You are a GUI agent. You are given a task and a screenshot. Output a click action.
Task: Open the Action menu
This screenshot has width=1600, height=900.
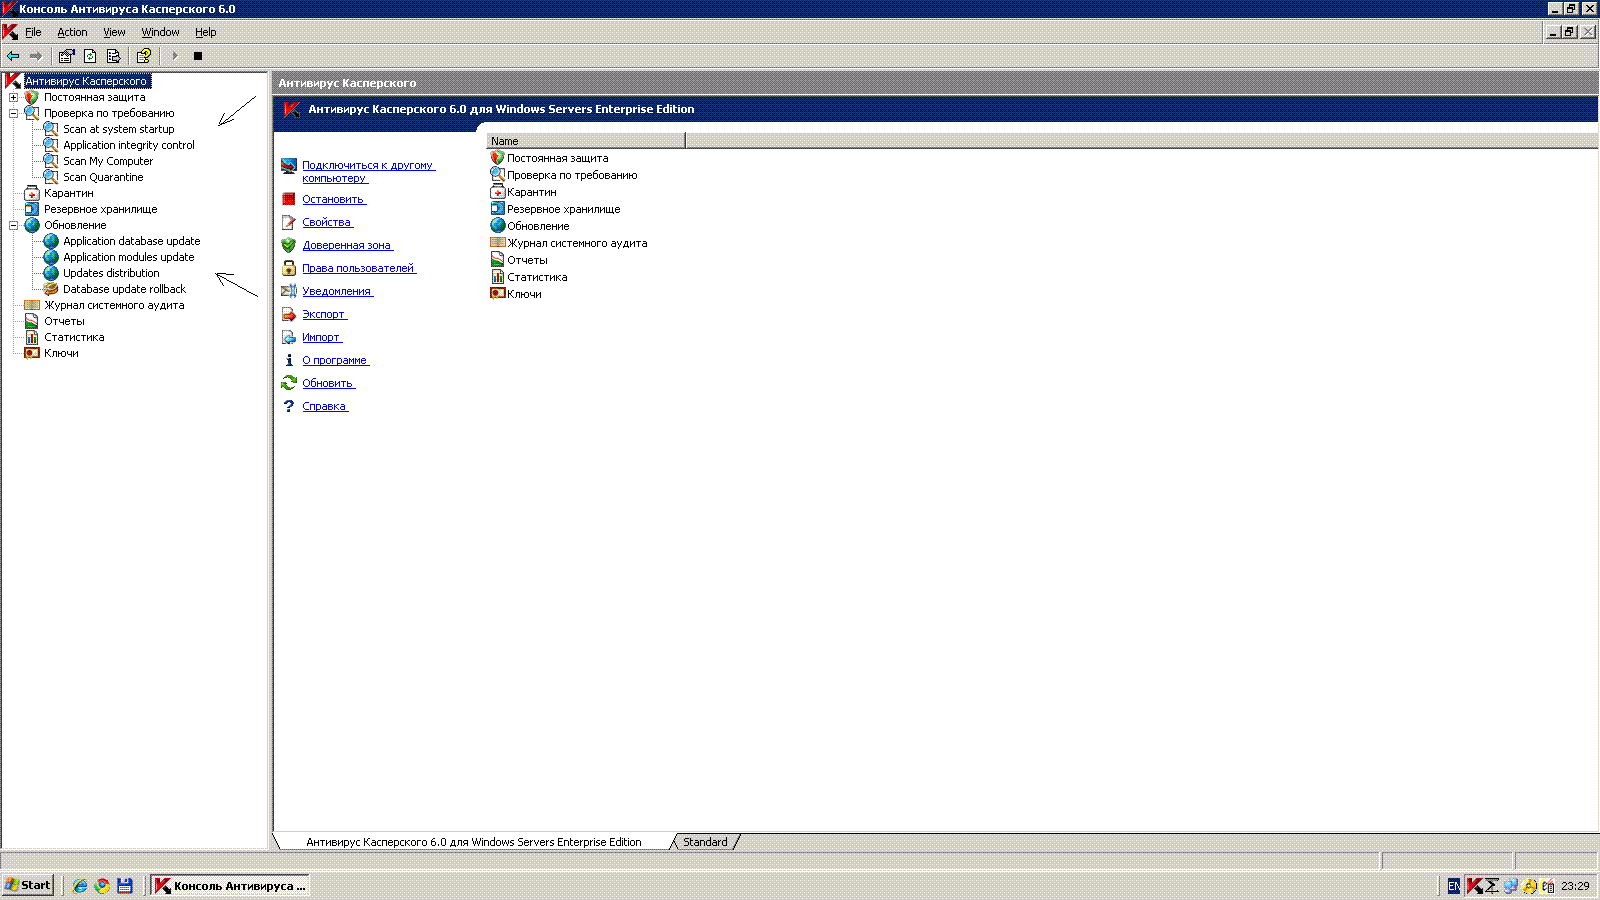pos(72,32)
